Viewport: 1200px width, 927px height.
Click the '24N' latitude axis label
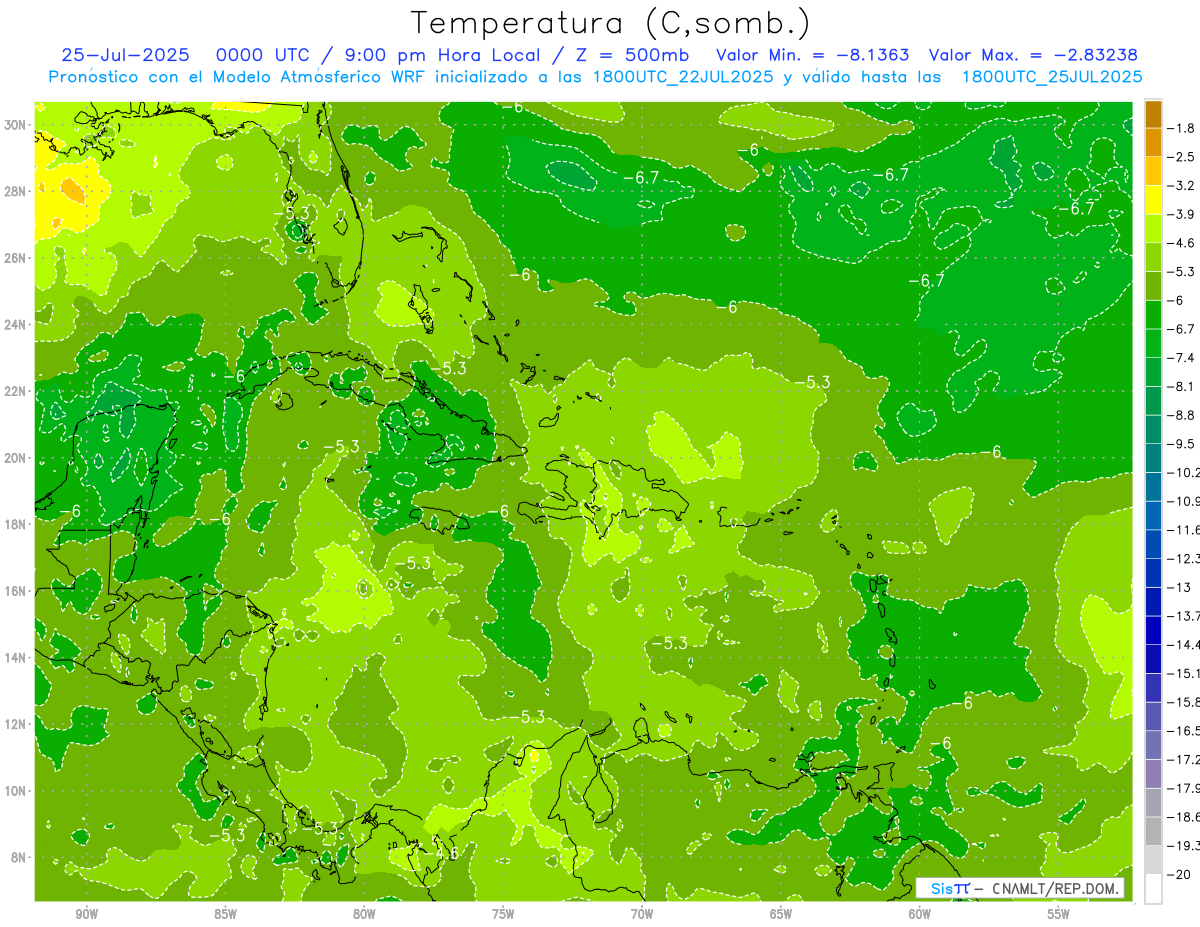click(17, 324)
